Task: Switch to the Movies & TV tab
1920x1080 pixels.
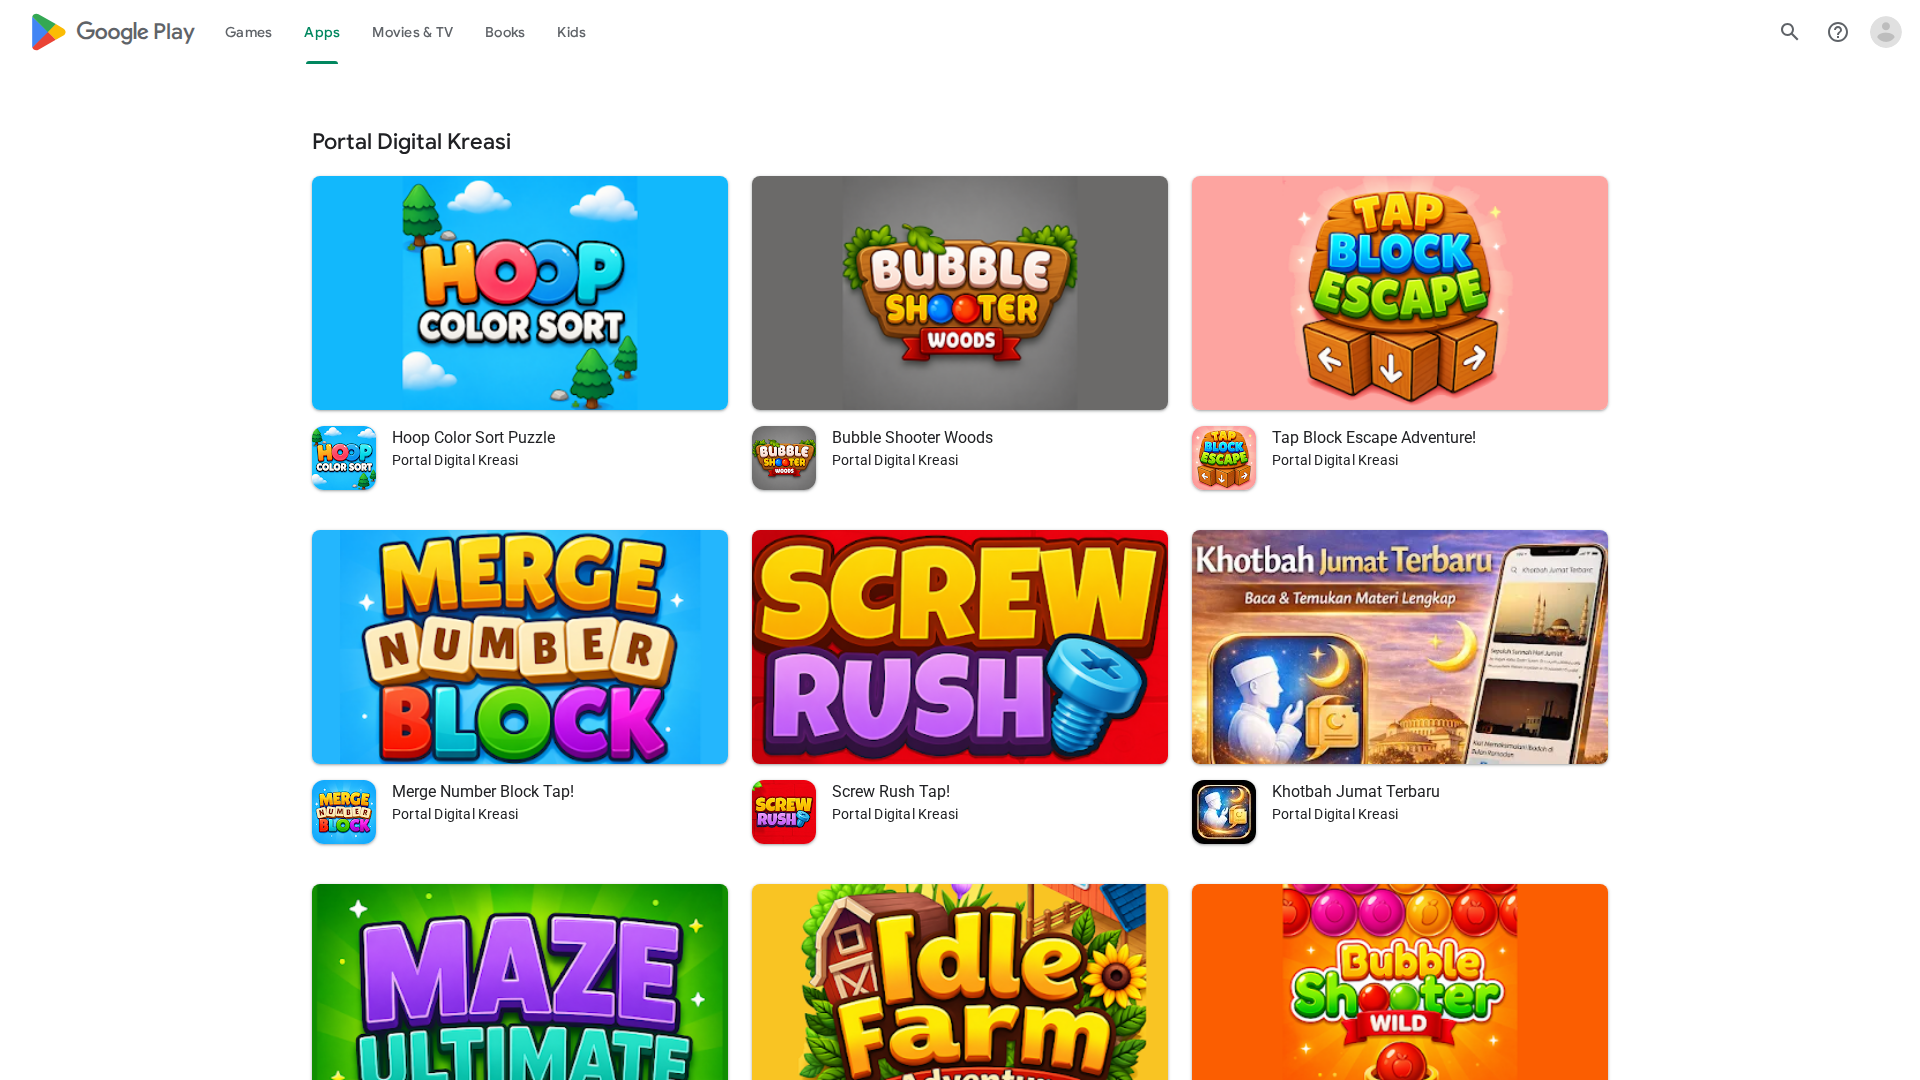Action: pos(412,32)
